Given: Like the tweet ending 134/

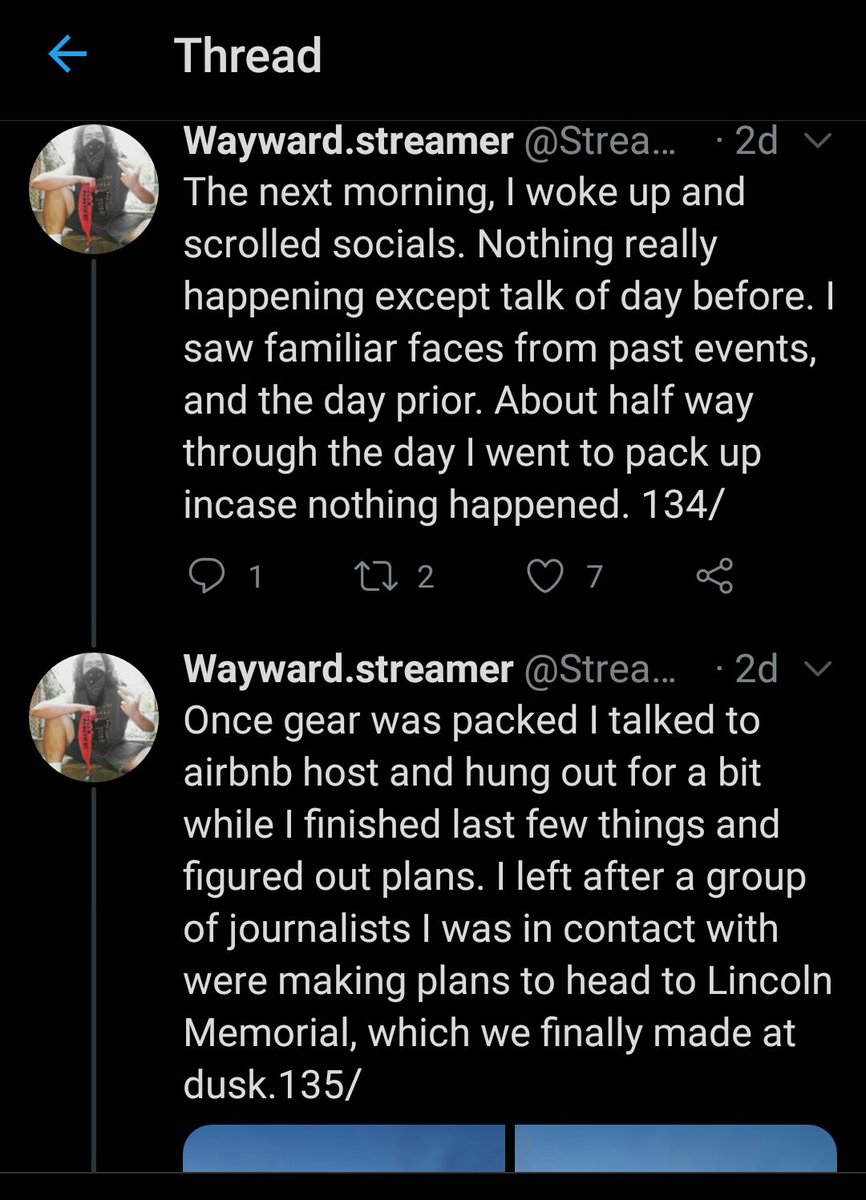Looking at the screenshot, I should [545, 576].
